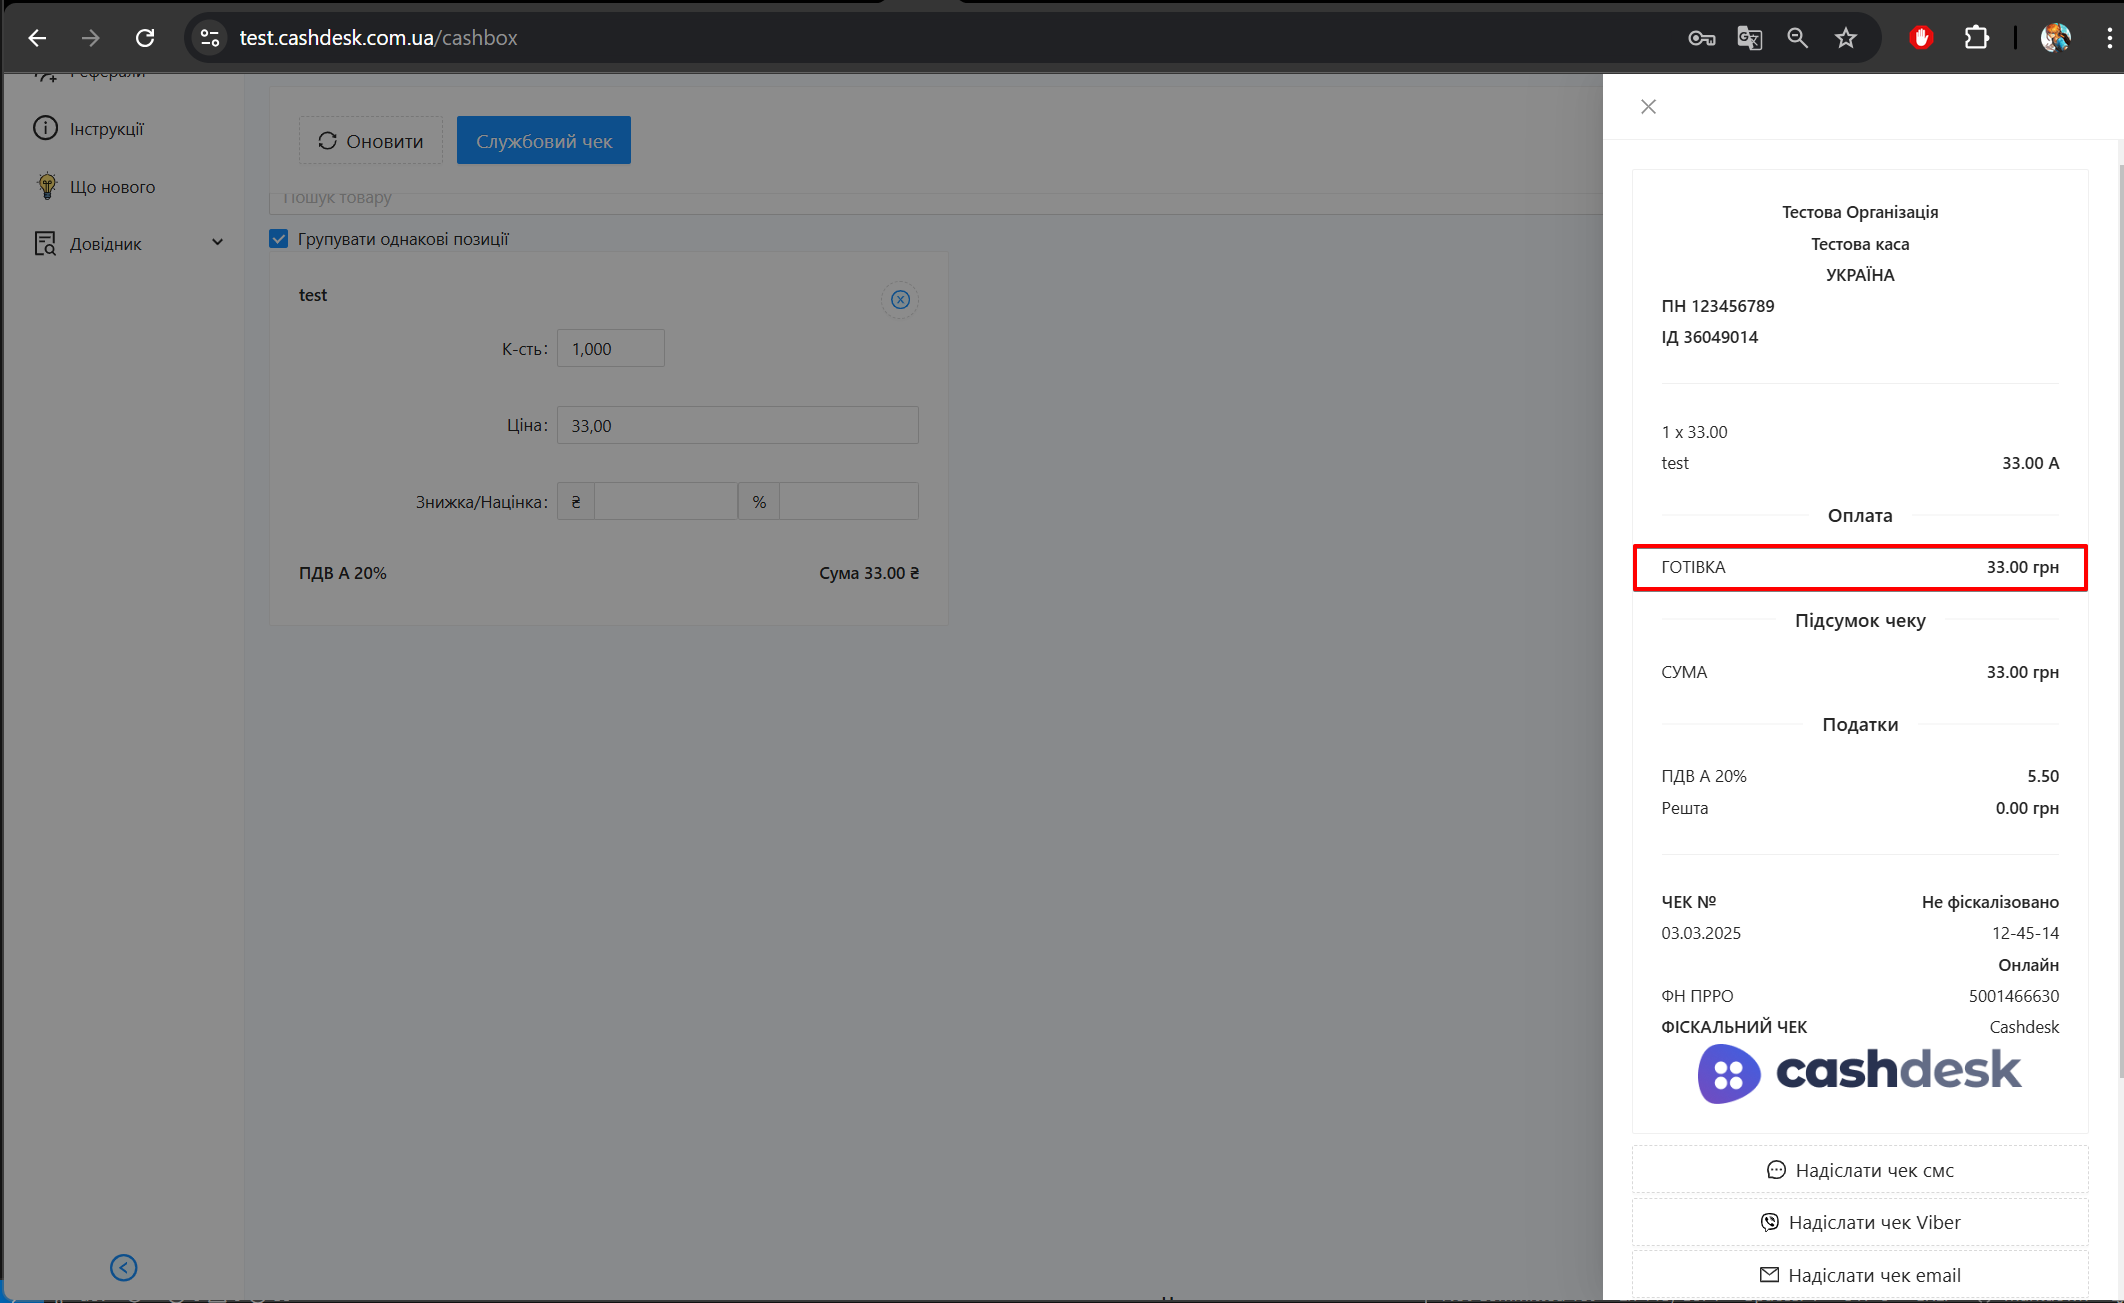Click the Довідник book icon

click(x=45, y=243)
